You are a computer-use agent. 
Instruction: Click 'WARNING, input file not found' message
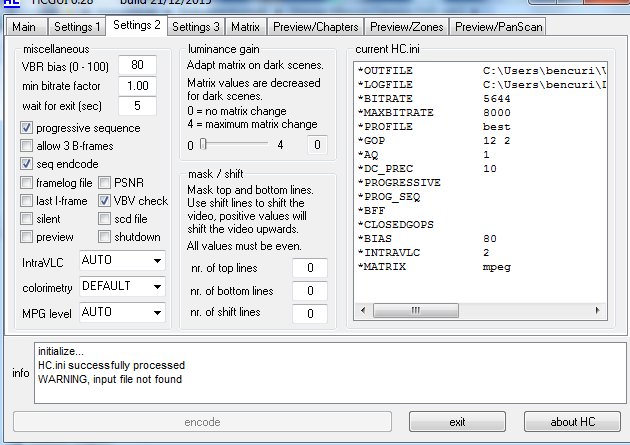[110, 379]
